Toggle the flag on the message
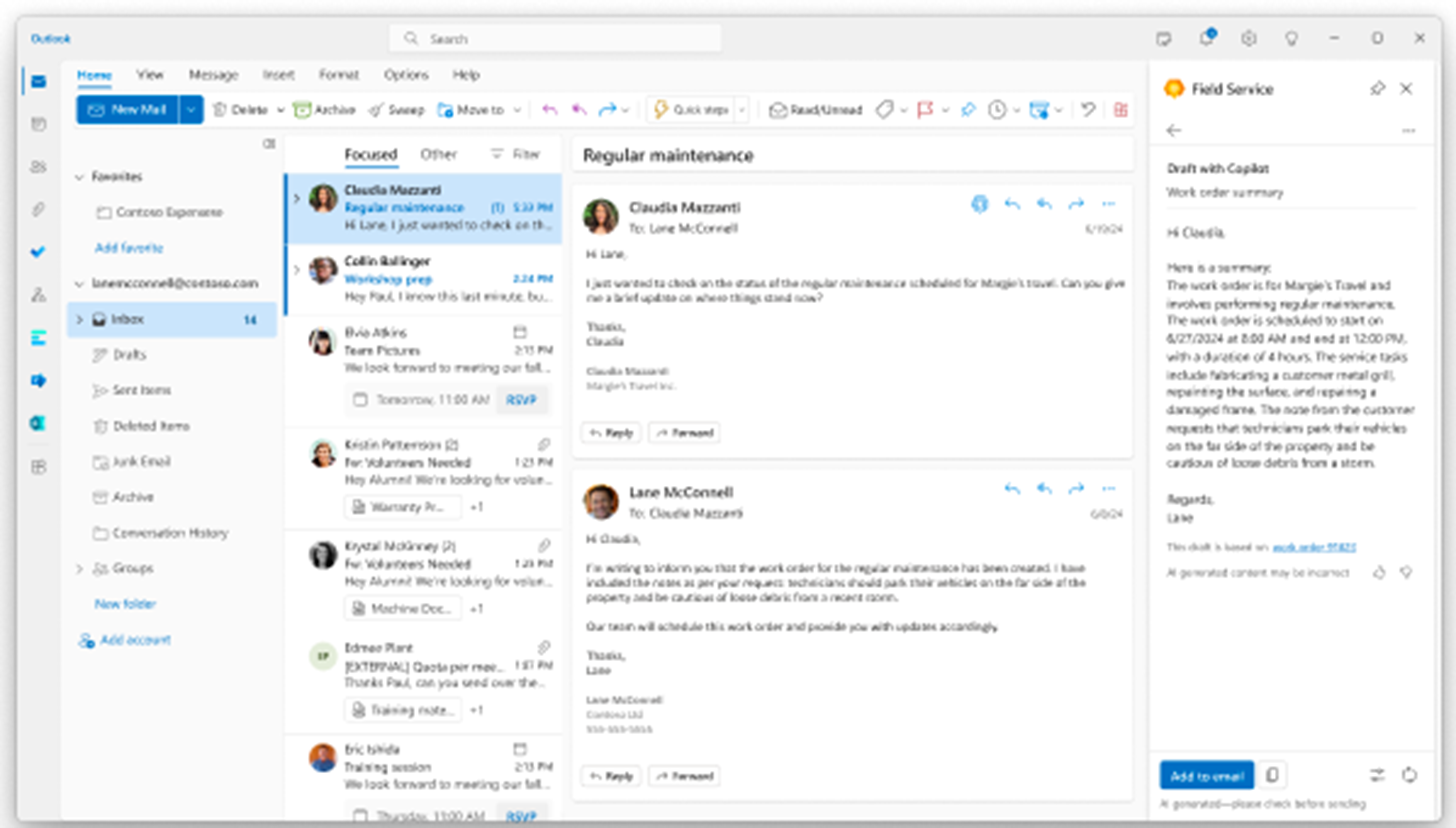 [921, 110]
